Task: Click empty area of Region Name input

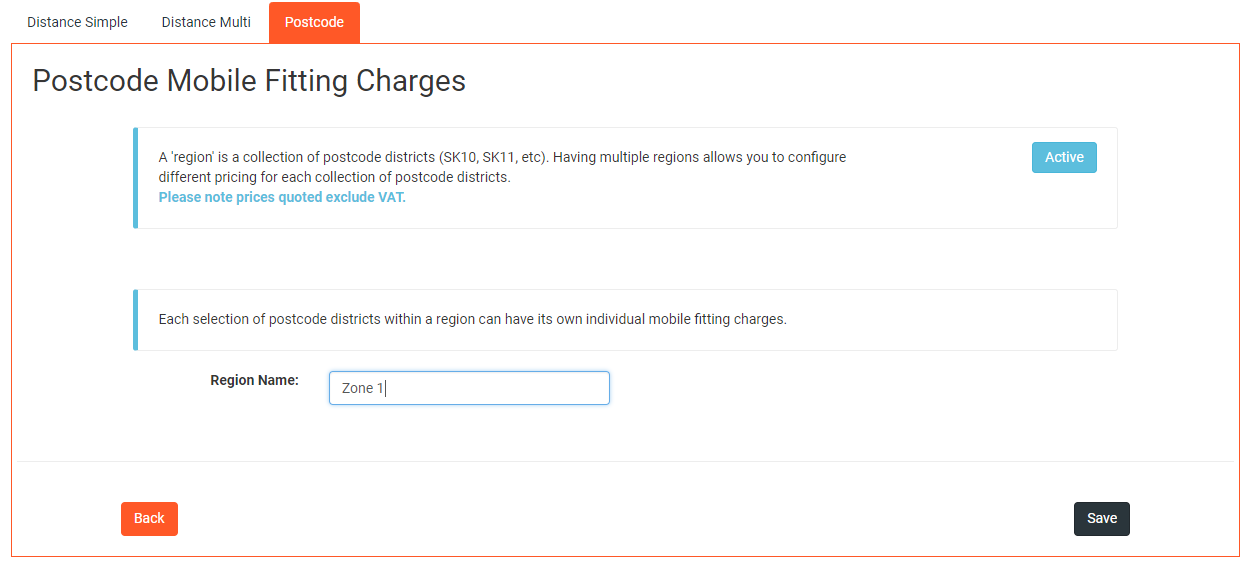Action: click(500, 388)
